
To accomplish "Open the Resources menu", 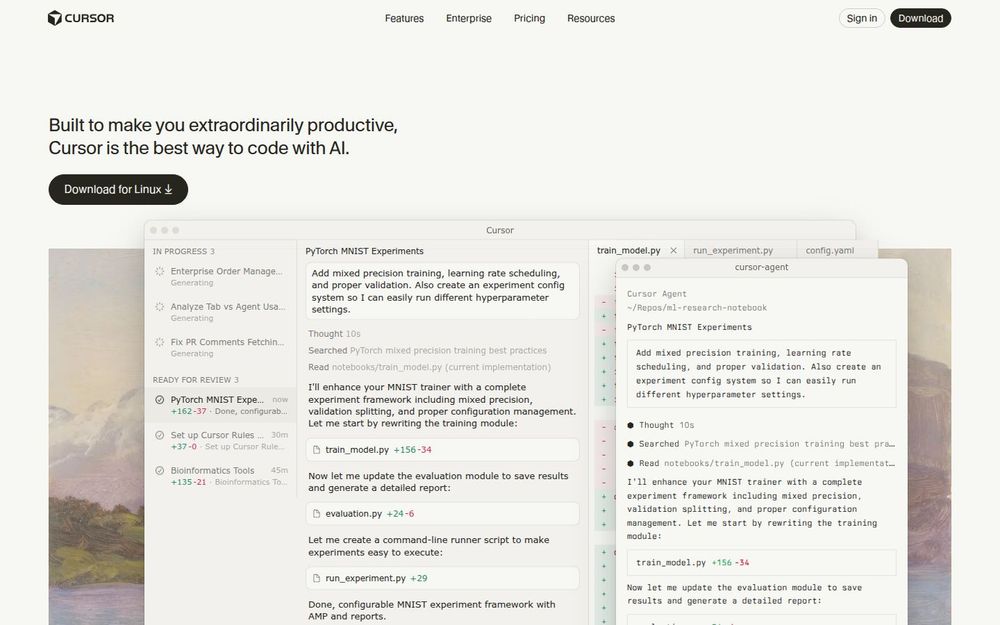I will [591, 18].
